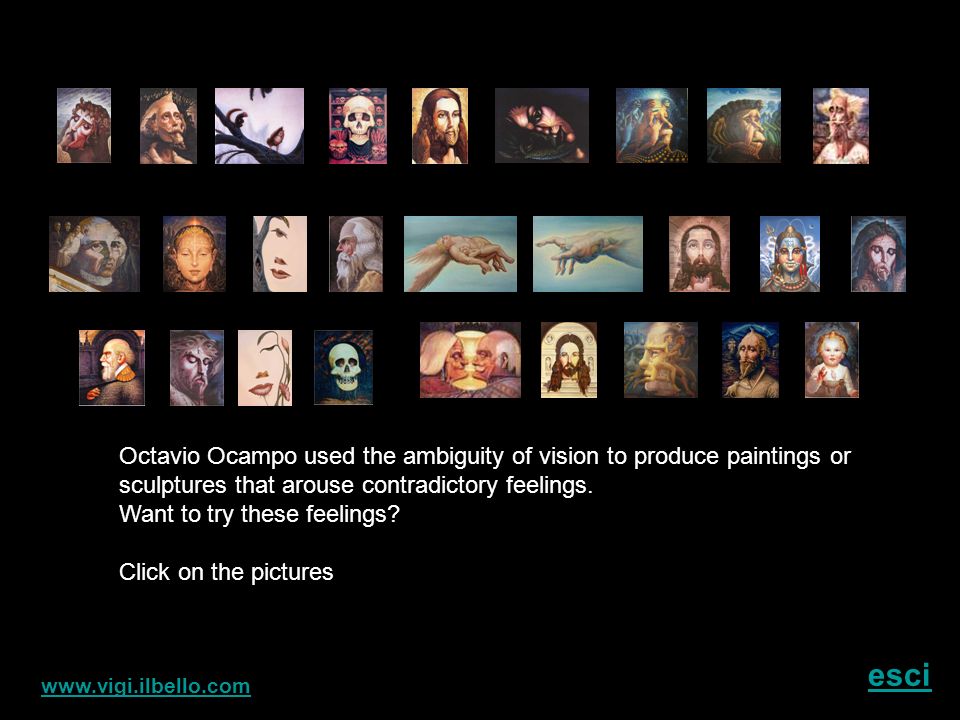Screen dimensions: 960x720
Task: Open the white-bearded old man profile painting
Action: (x=356, y=253)
